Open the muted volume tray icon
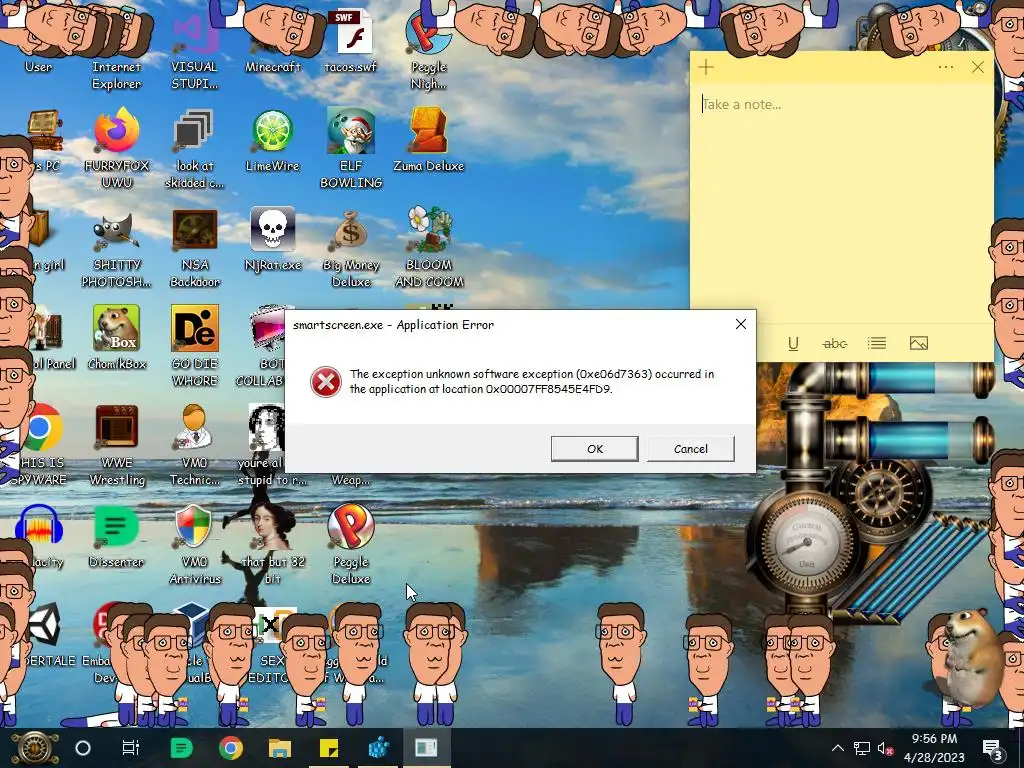The height and width of the screenshot is (768, 1024). pos(886,748)
